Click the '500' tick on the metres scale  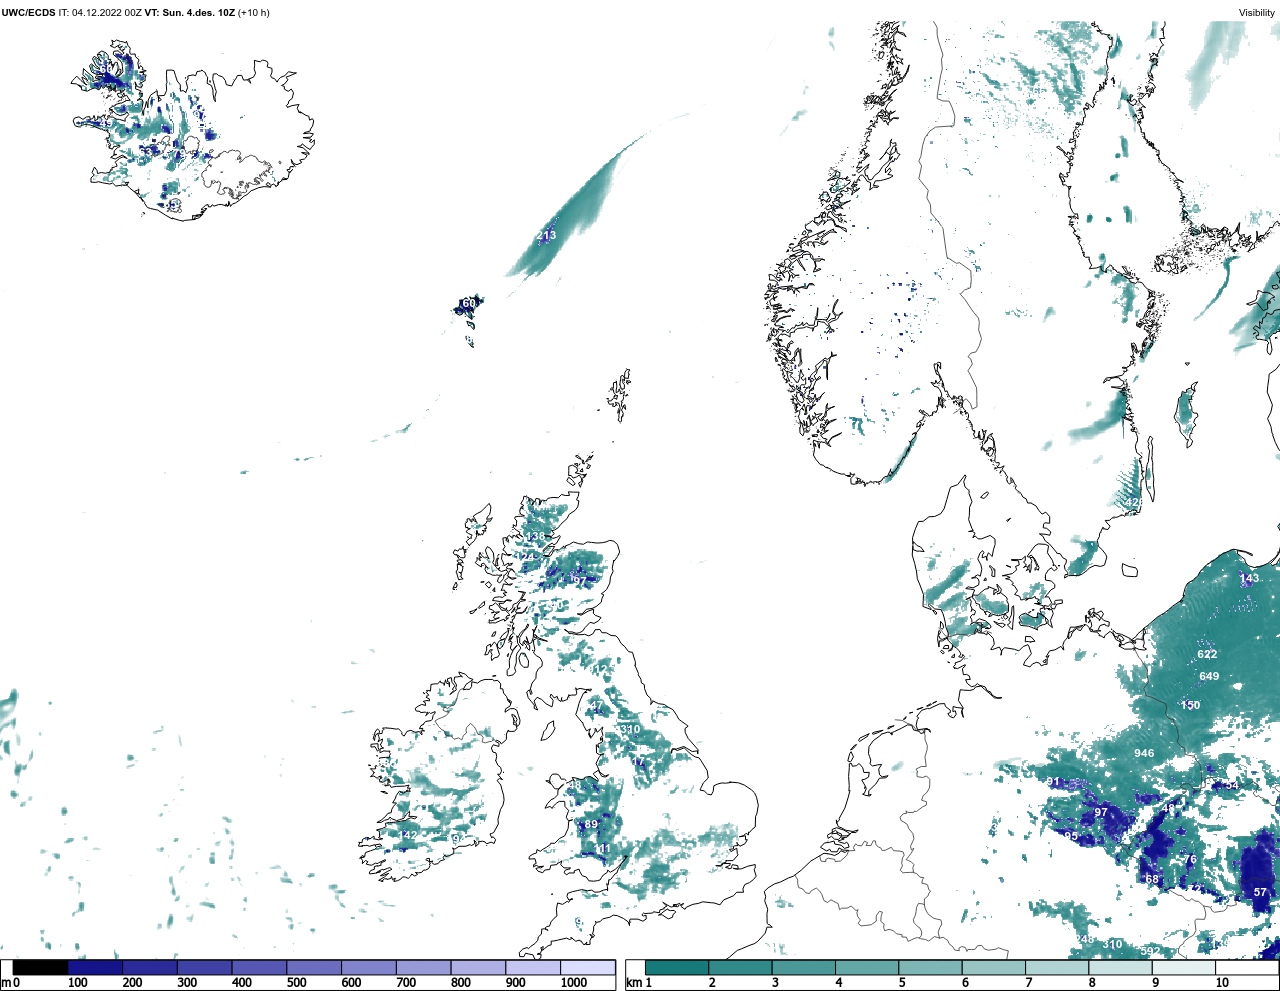[296, 983]
